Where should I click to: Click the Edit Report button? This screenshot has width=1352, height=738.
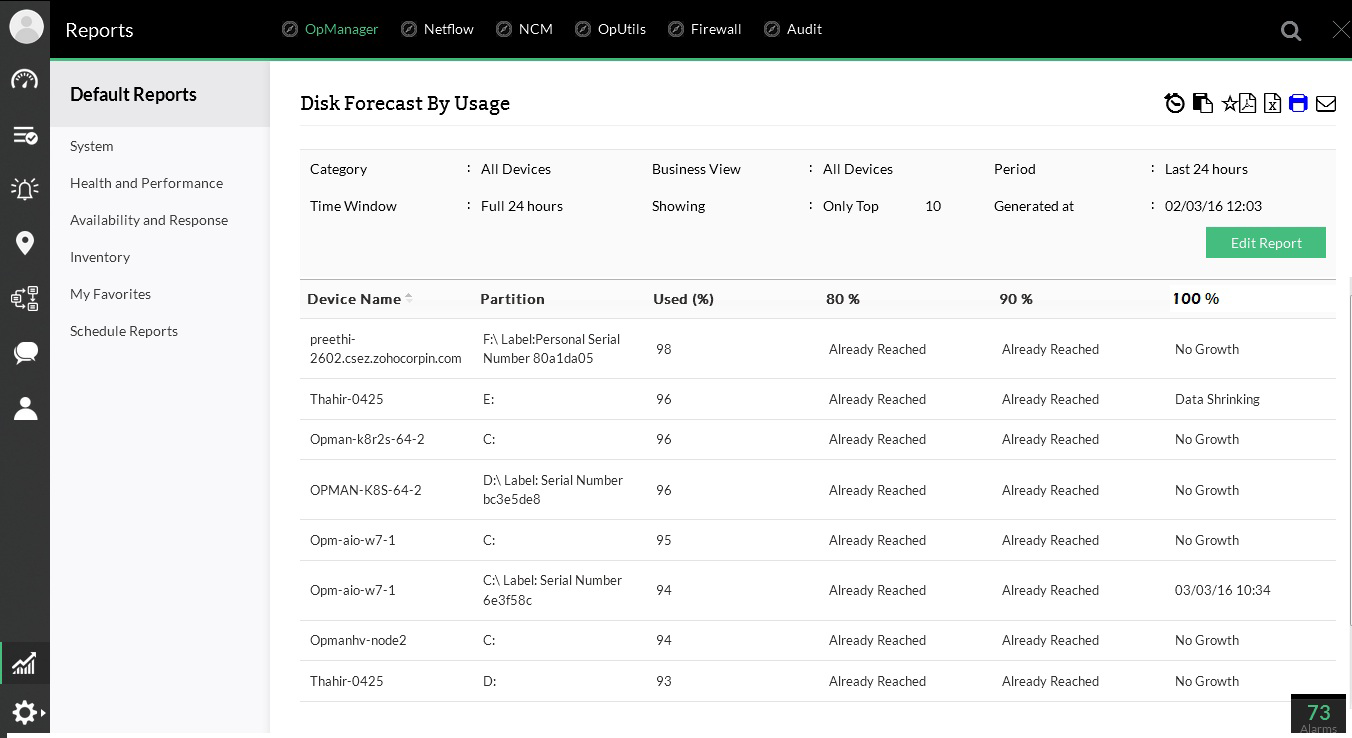[x=1265, y=243]
